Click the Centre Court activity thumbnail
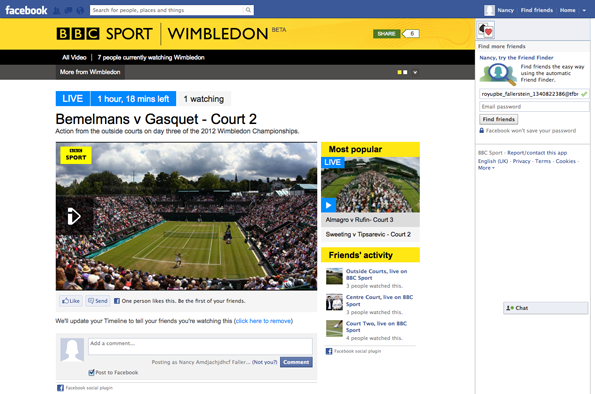 [x=334, y=302]
